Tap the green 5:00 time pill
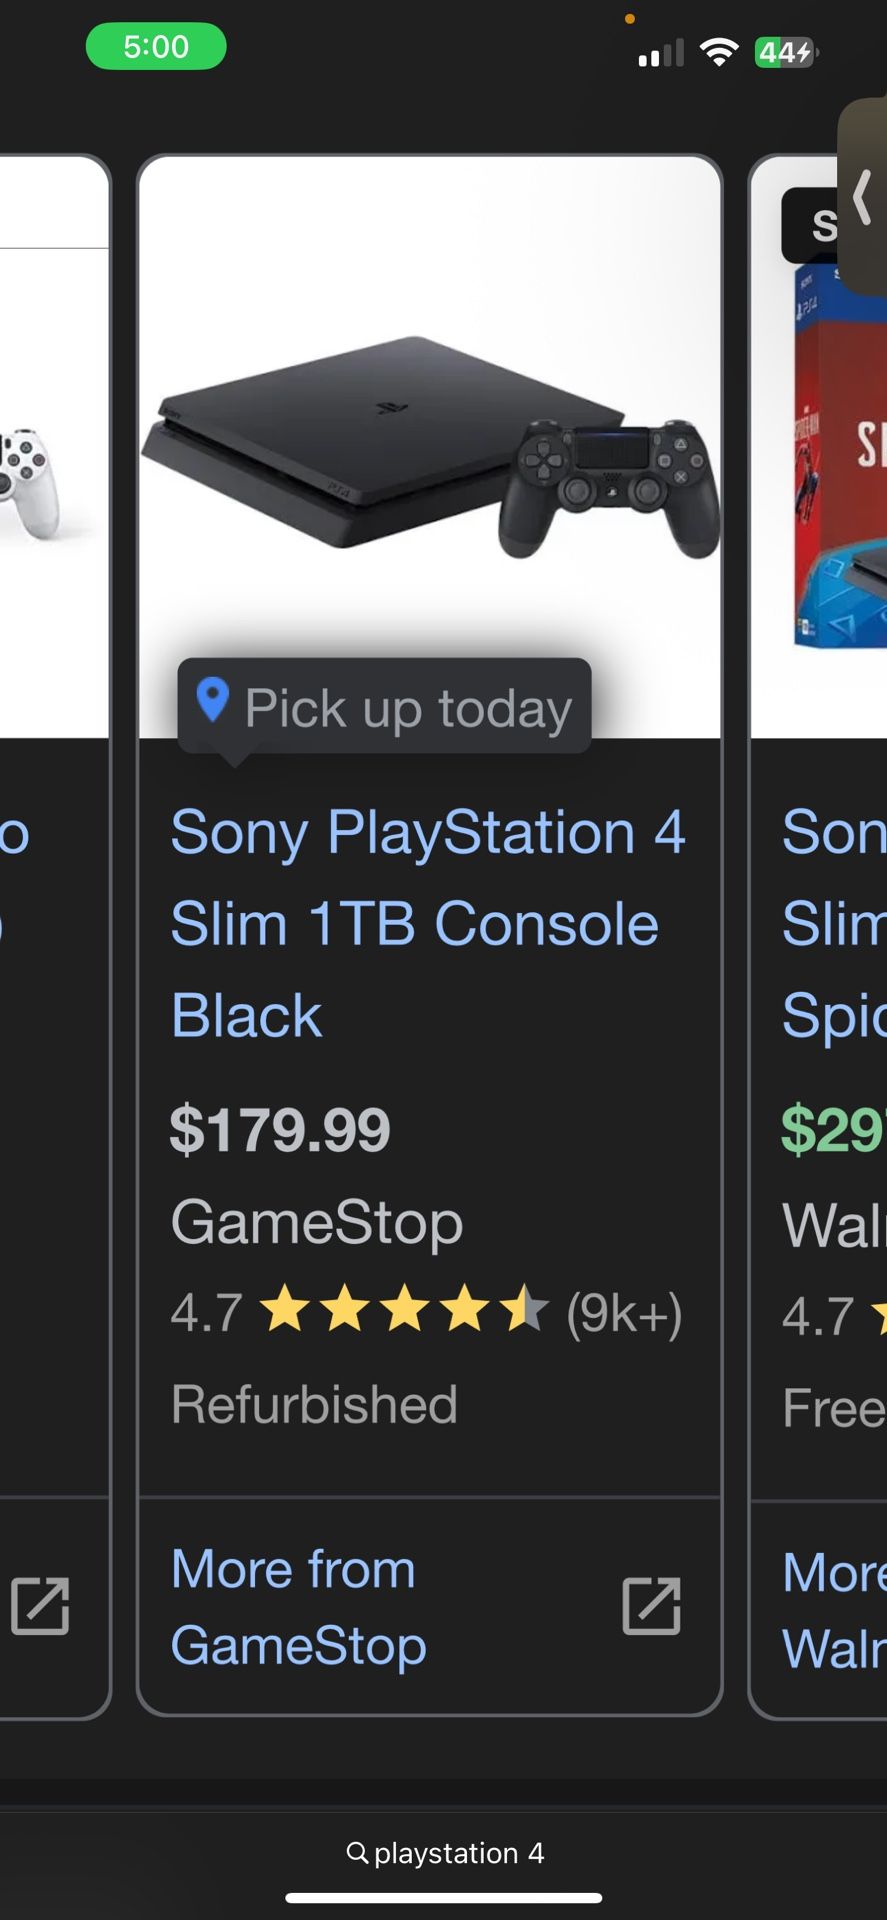 coord(156,46)
